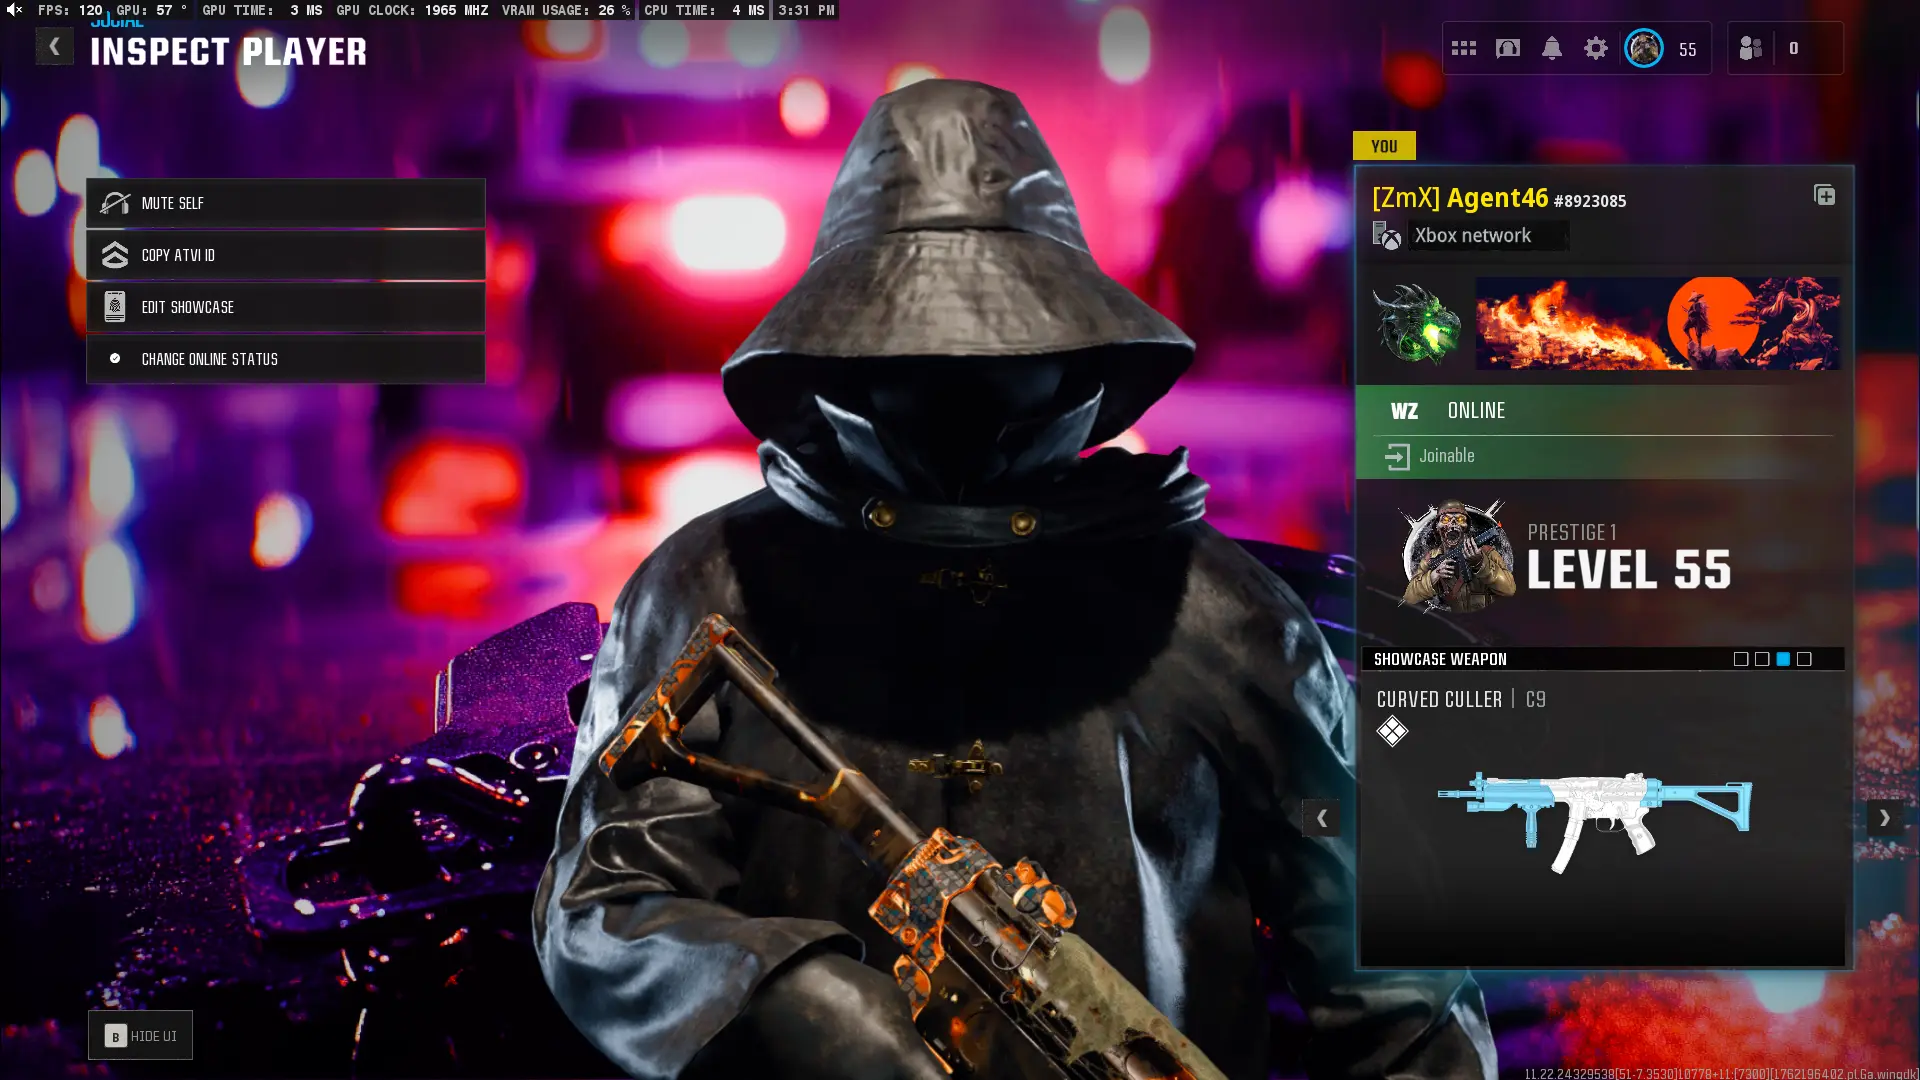Go back using the top-left chevron
This screenshot has height=1080, width=1920.
pos(54,47)
